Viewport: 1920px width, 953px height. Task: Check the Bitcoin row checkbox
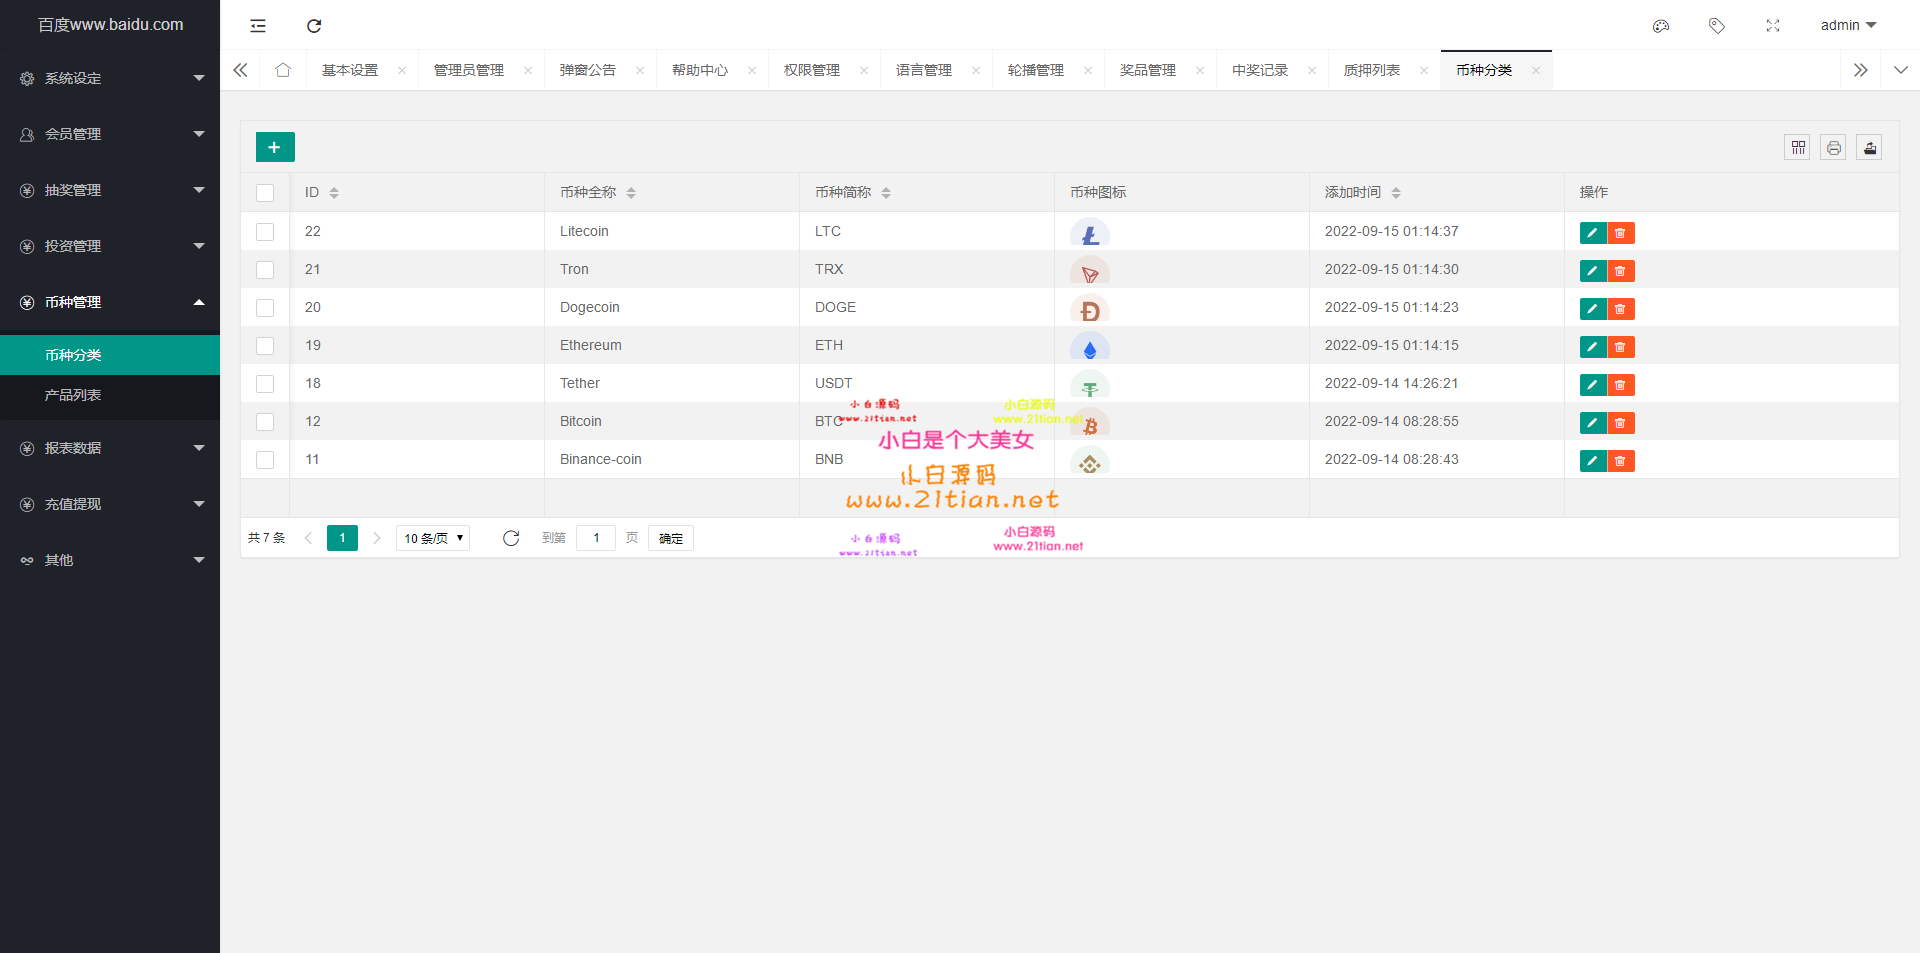pos(265,422)
